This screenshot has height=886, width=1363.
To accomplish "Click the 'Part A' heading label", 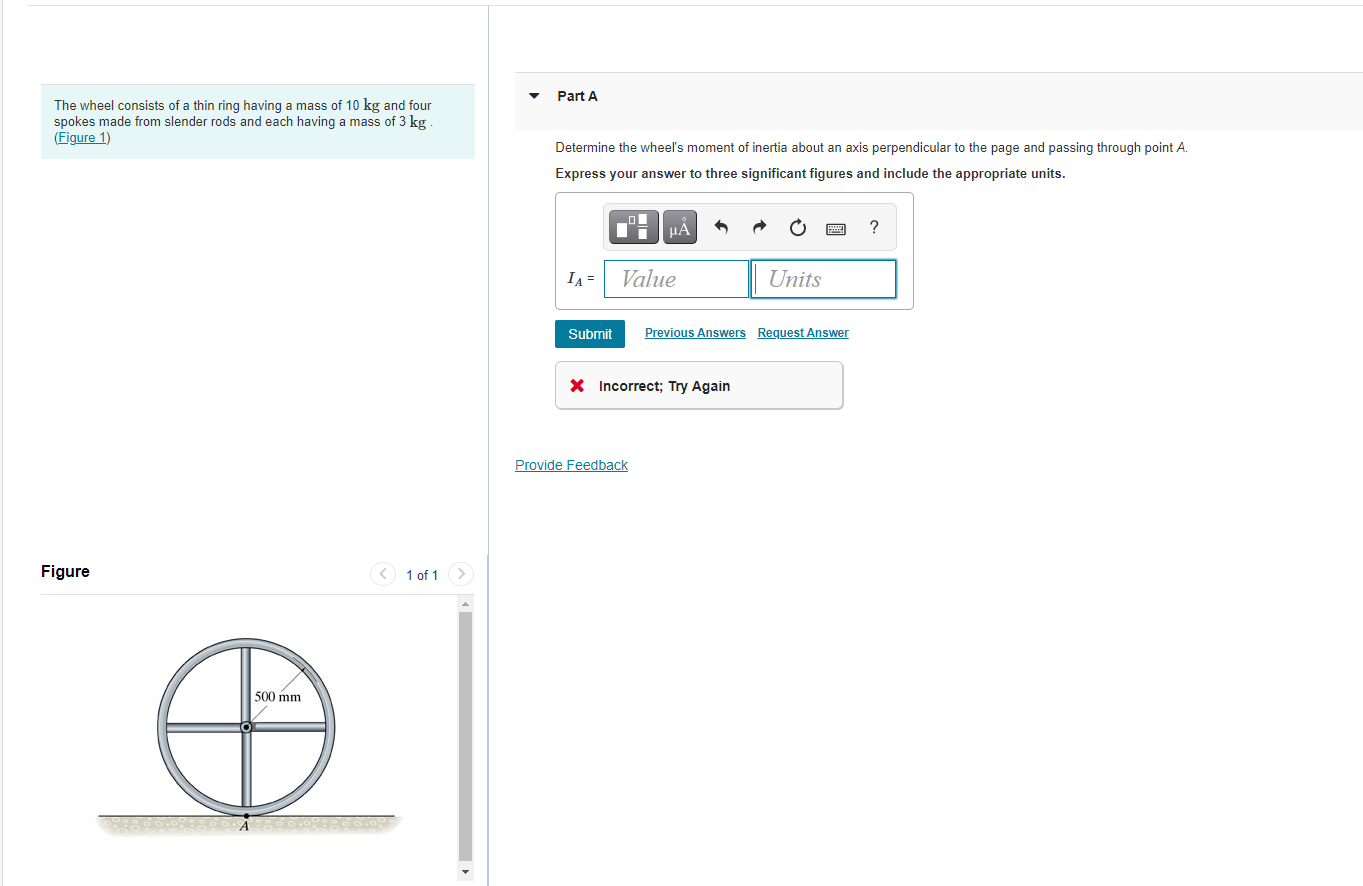I will coord(577,96).
